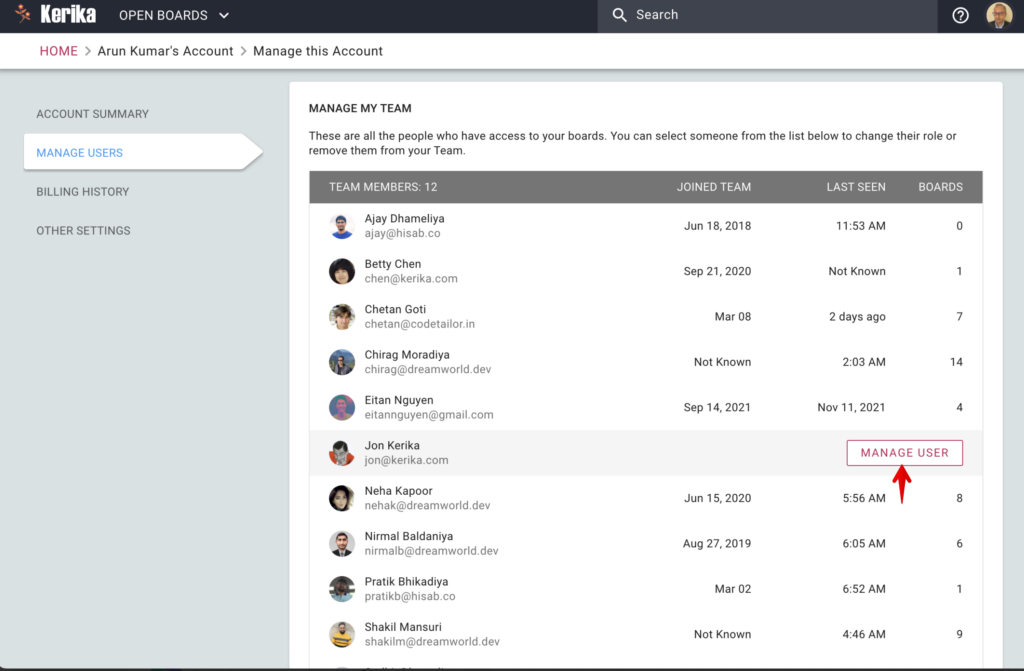Click Jon Kerika's avatar

(342, 453)
